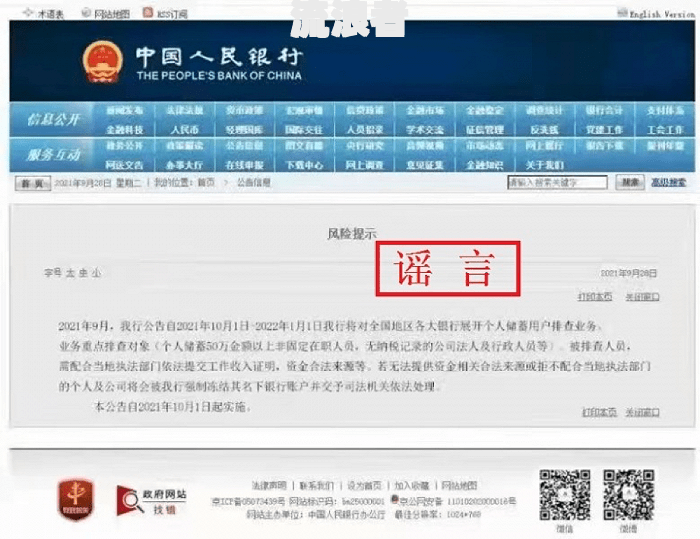The height and width of the screenshot is (539, 700).
Task: Select 央行研究 in the menu
Action: [365, 146]
